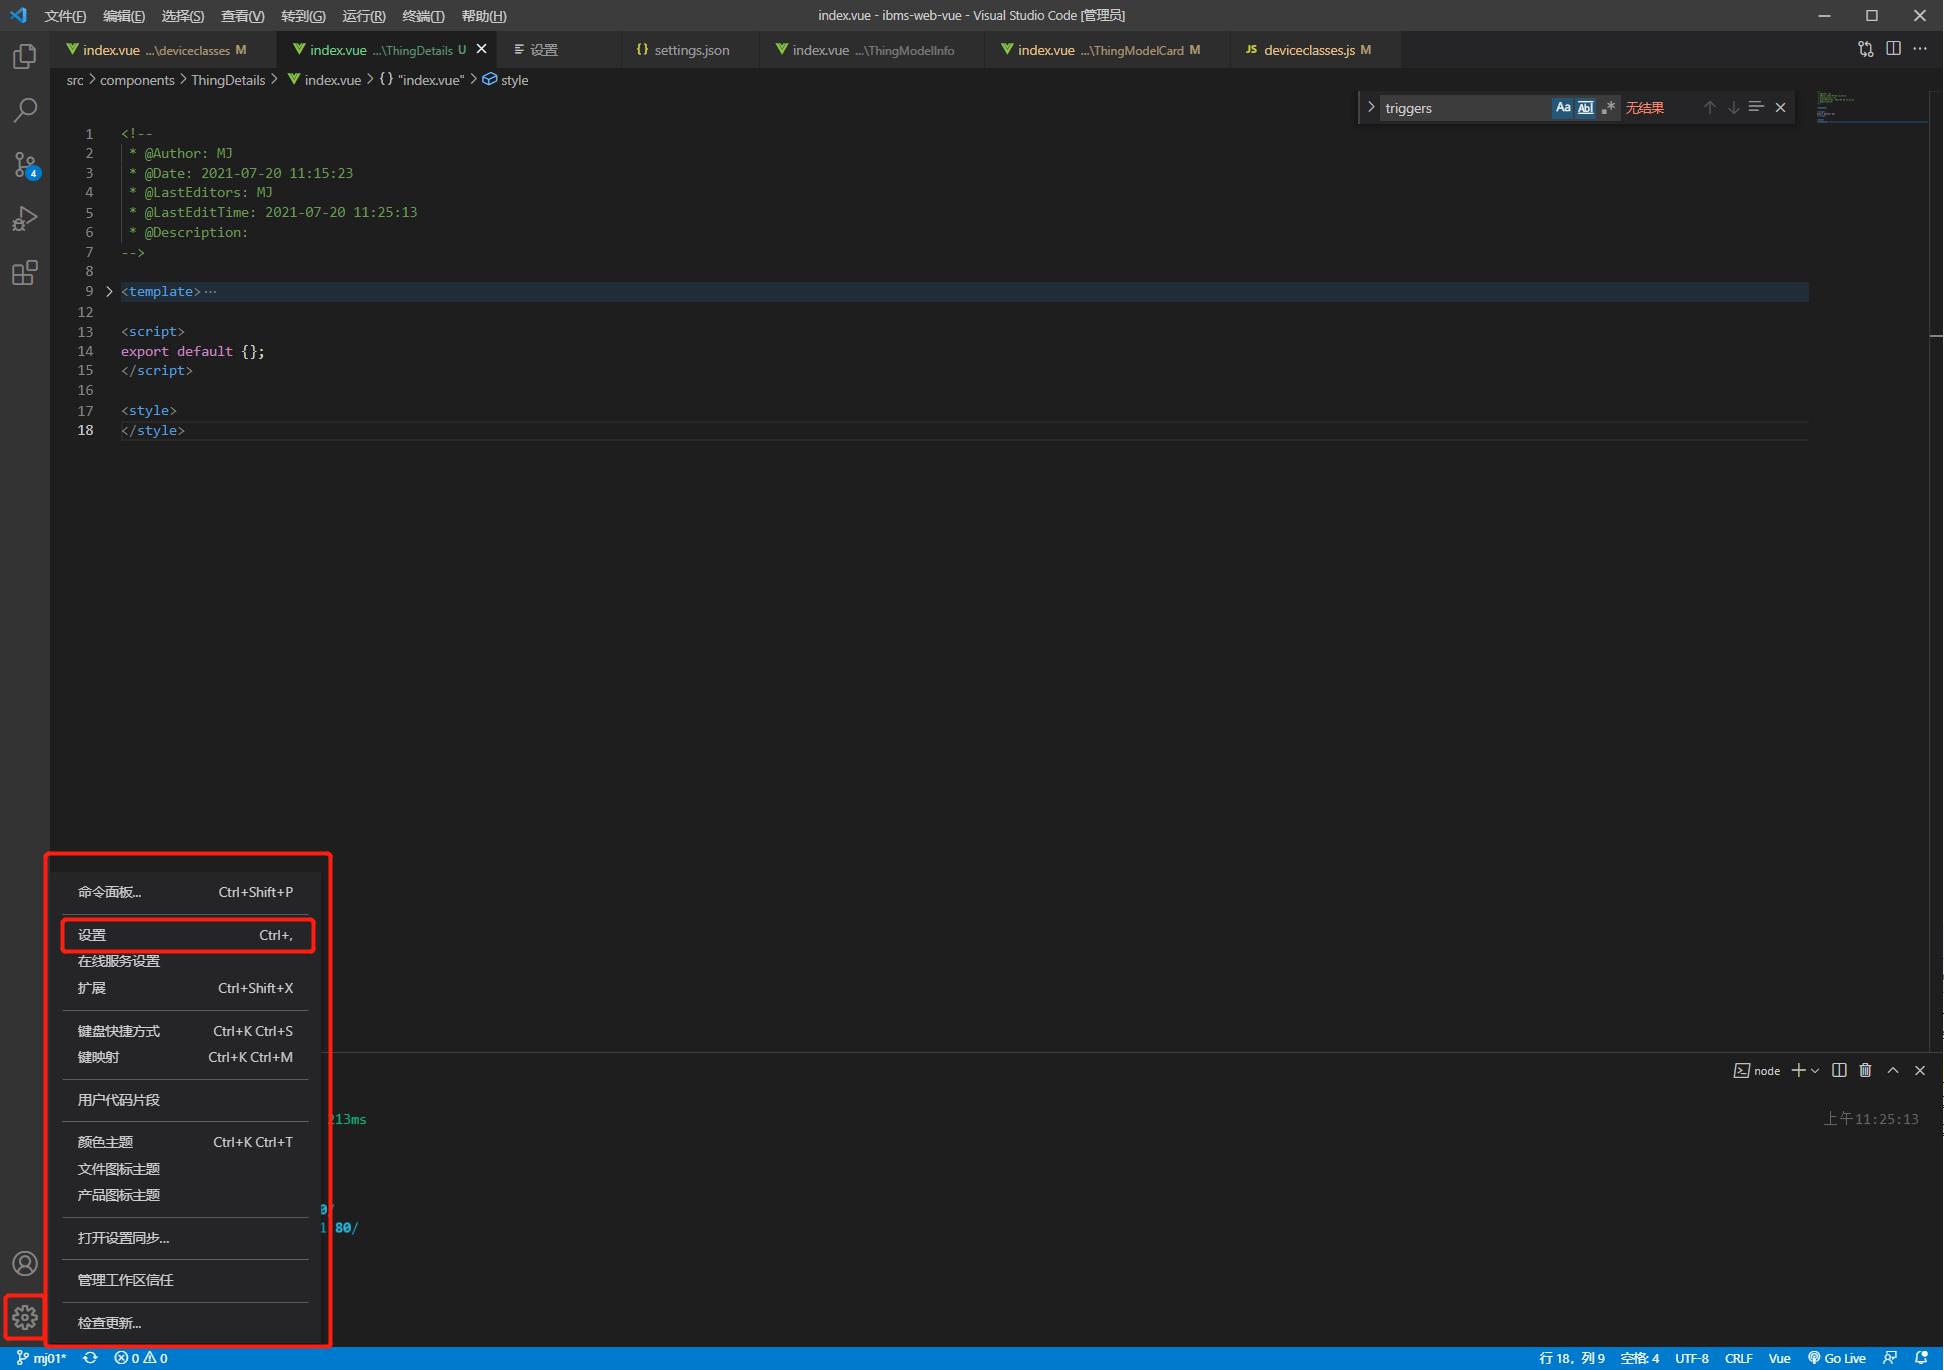Click the mj01* git branch in status bar
1944x1370 pixels.
[x=41, y=1358]
